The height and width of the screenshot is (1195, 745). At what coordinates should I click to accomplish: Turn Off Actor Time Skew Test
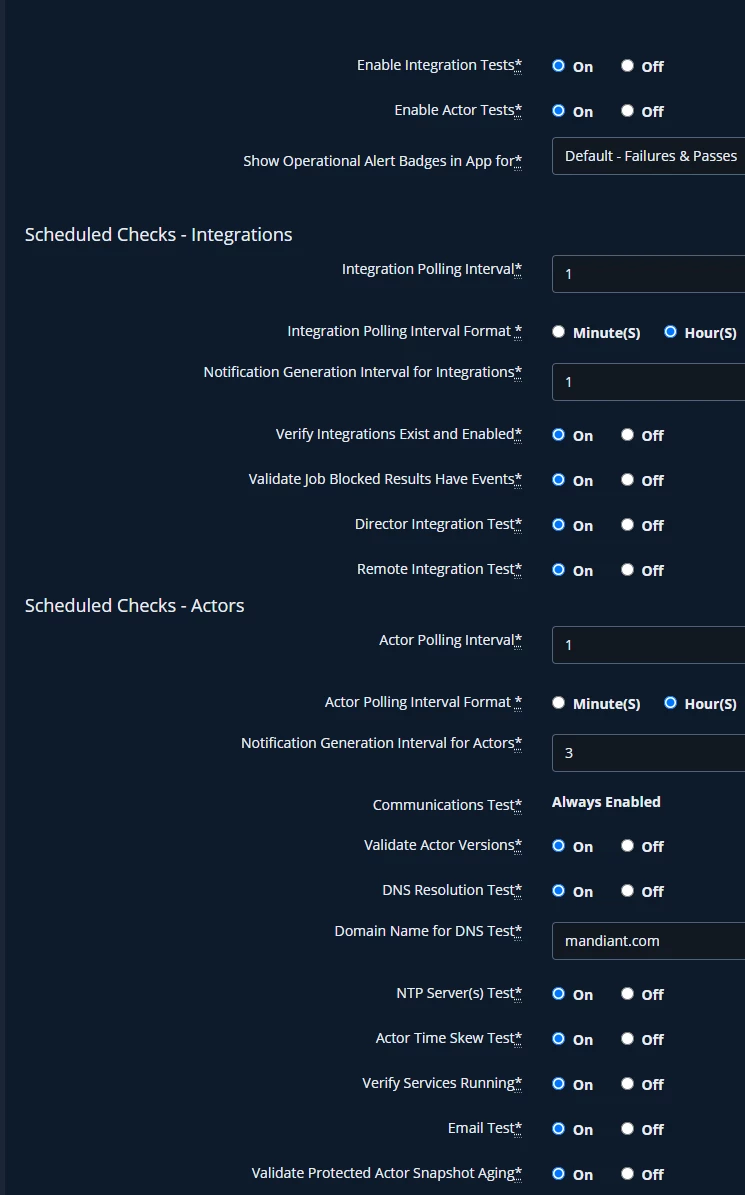pos(627,1039)
